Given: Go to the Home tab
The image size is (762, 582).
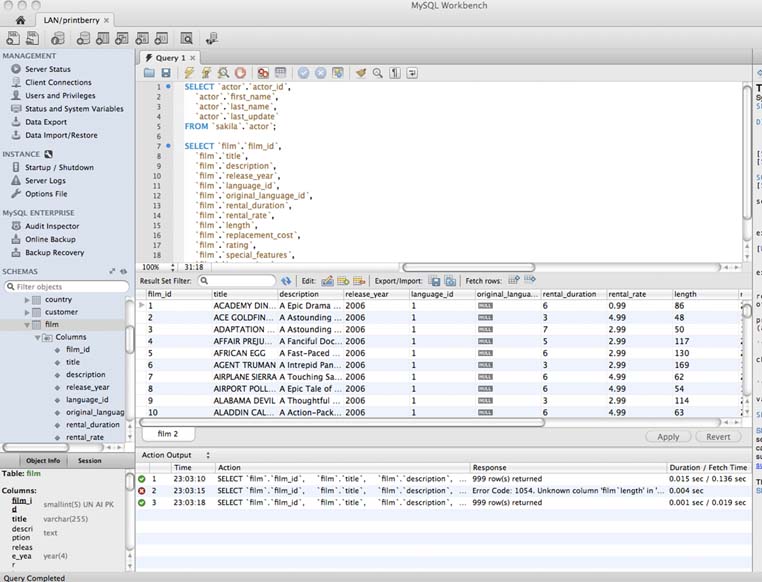Looking at the screenshot, I should (20, 20).
